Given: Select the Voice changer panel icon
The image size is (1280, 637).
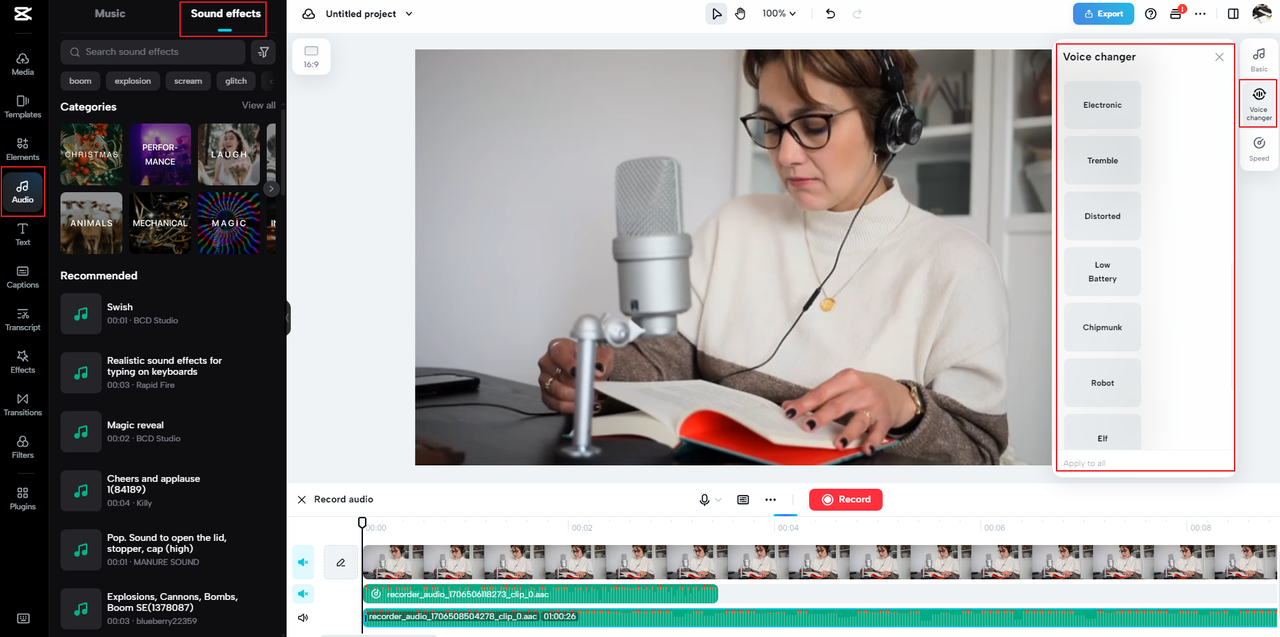Looking at the screenshot, I should 1259,103.
